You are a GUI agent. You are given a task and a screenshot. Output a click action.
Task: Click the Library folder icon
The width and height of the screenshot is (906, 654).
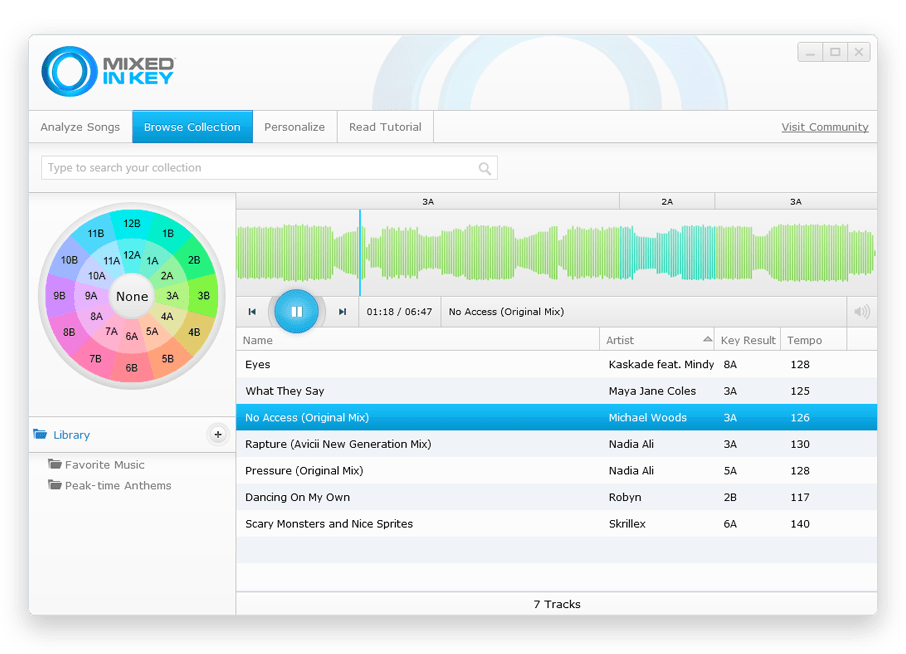click(41, 435)
